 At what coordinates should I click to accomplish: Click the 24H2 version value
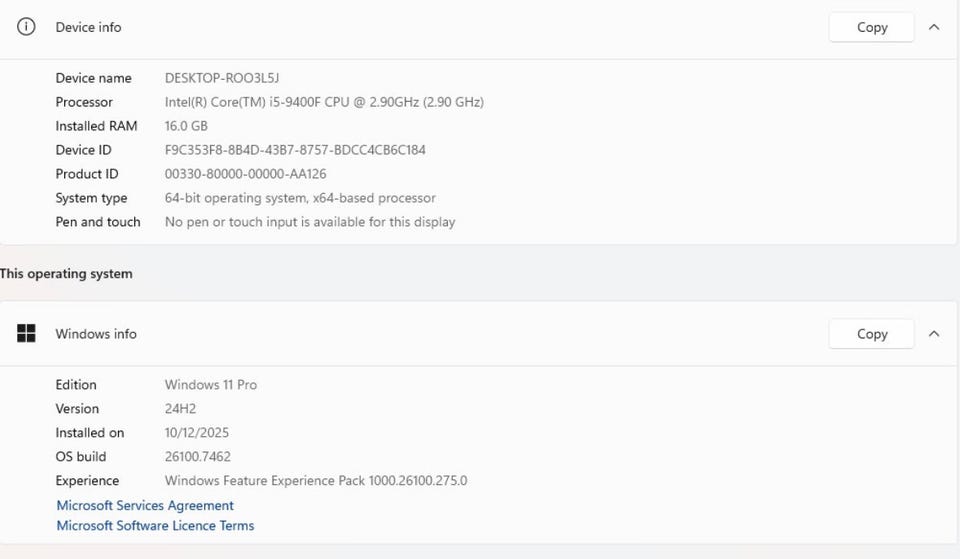[181, 409]
